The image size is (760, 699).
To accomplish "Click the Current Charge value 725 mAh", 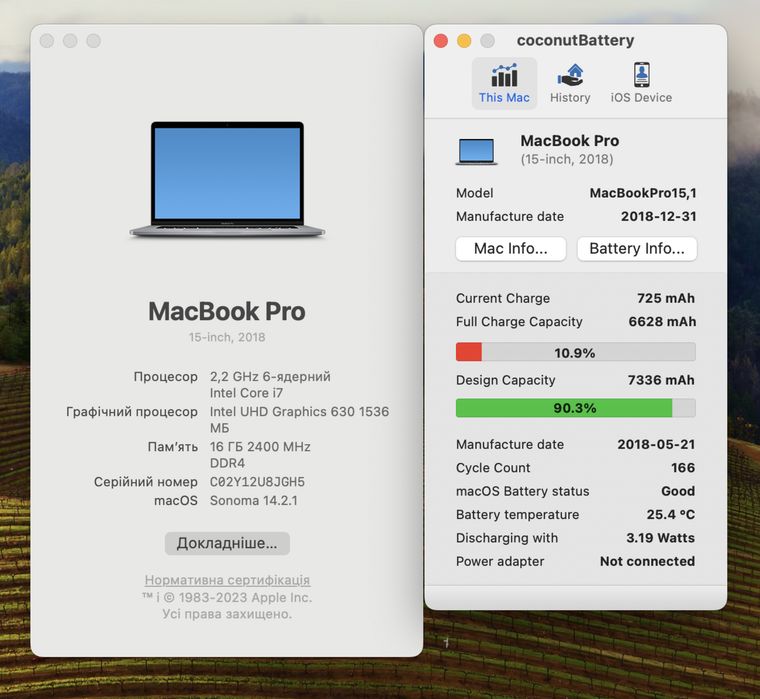I will coord(666,298).
